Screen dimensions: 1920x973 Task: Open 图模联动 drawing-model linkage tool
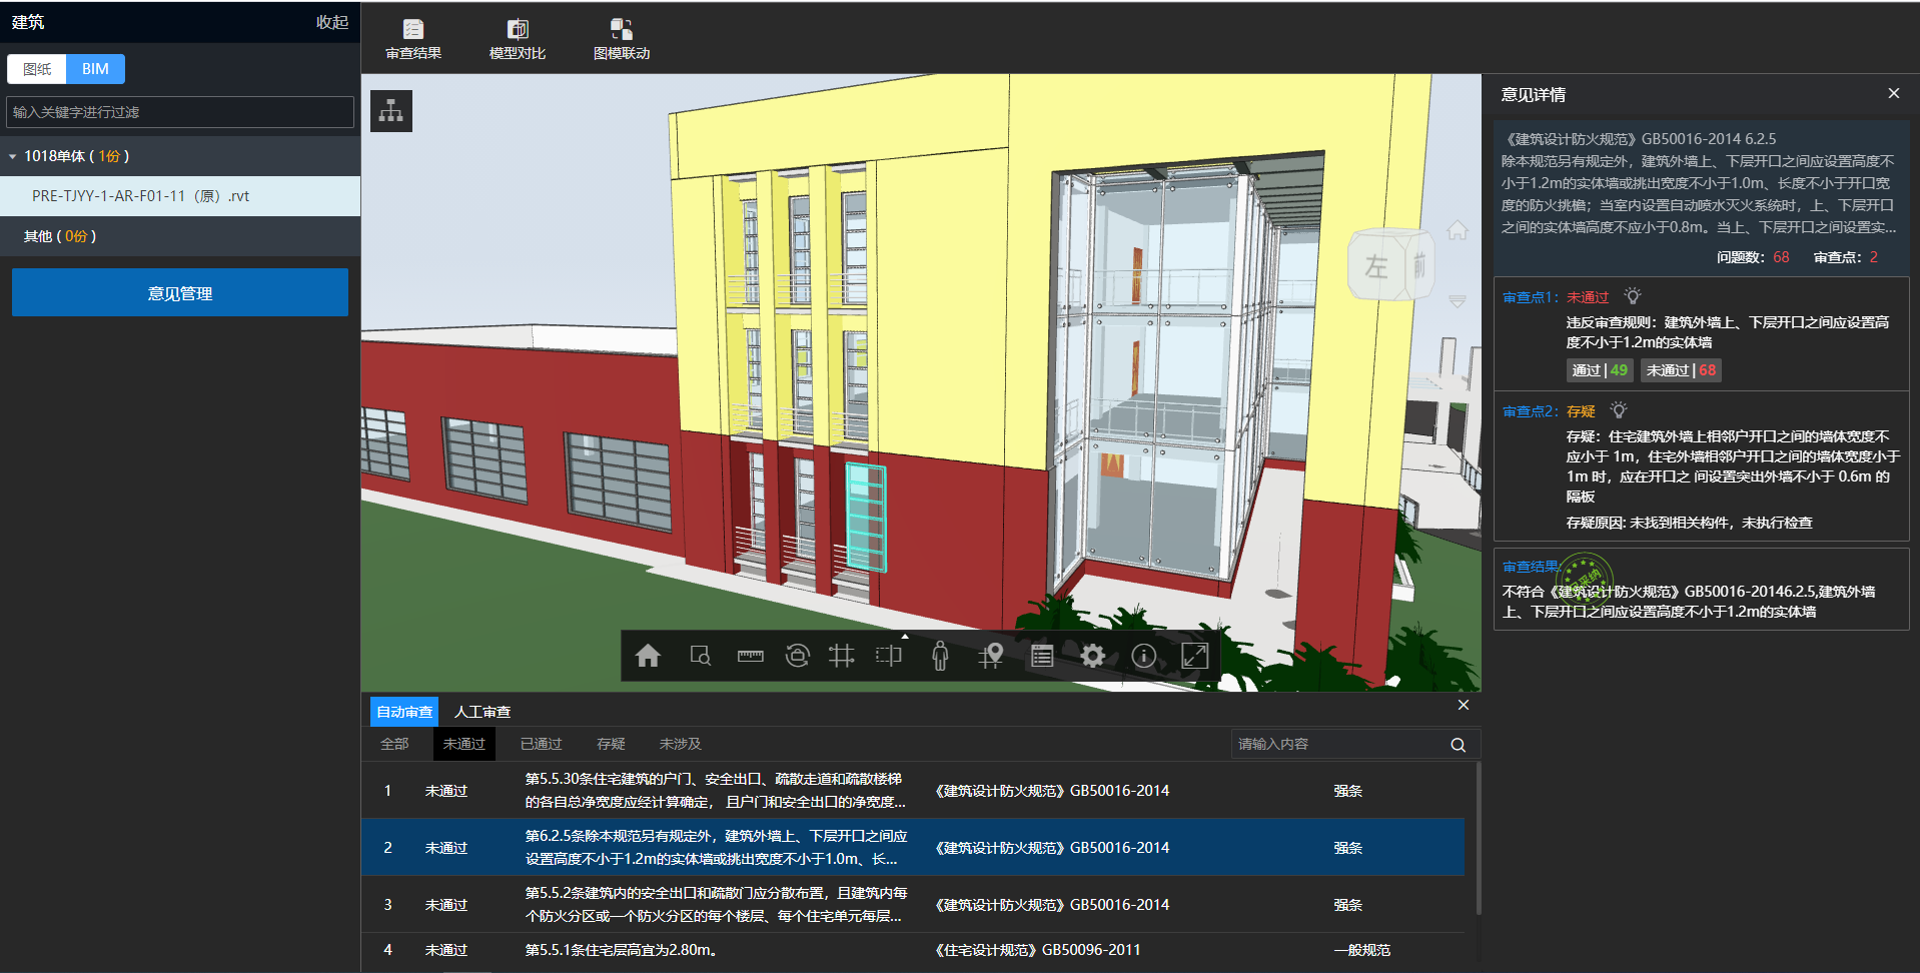(621, 39)
